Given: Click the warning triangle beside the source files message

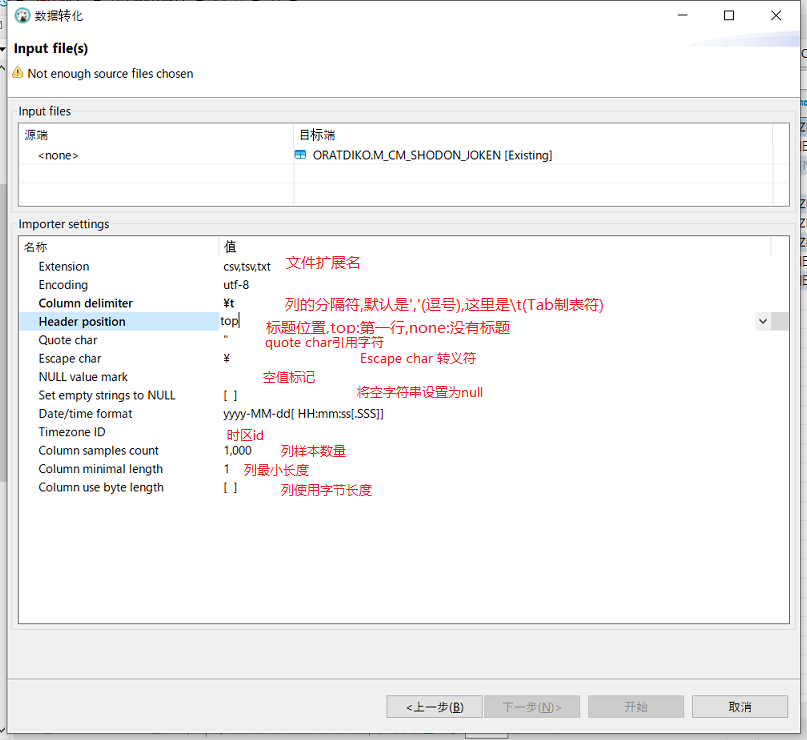Looking at the screenshot, I should coord(18,73).
